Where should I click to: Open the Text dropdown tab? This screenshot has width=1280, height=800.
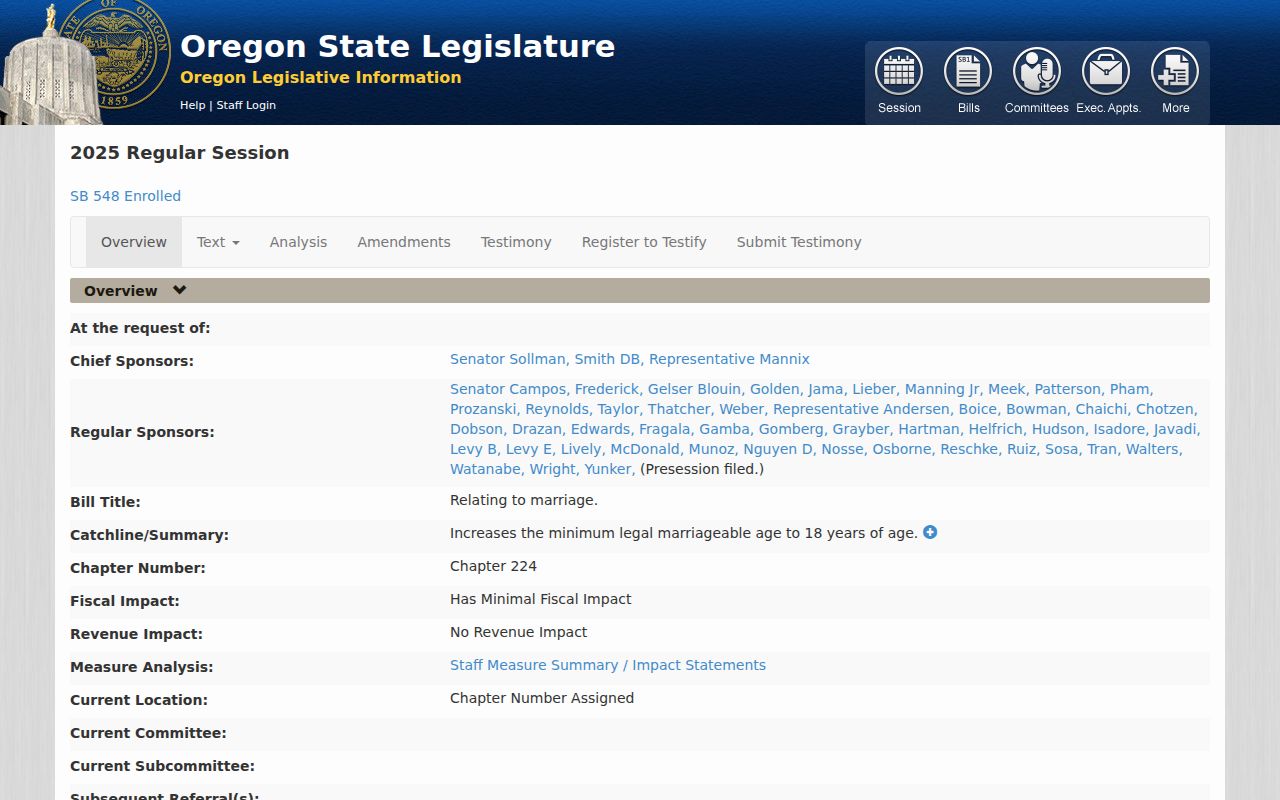218,242
